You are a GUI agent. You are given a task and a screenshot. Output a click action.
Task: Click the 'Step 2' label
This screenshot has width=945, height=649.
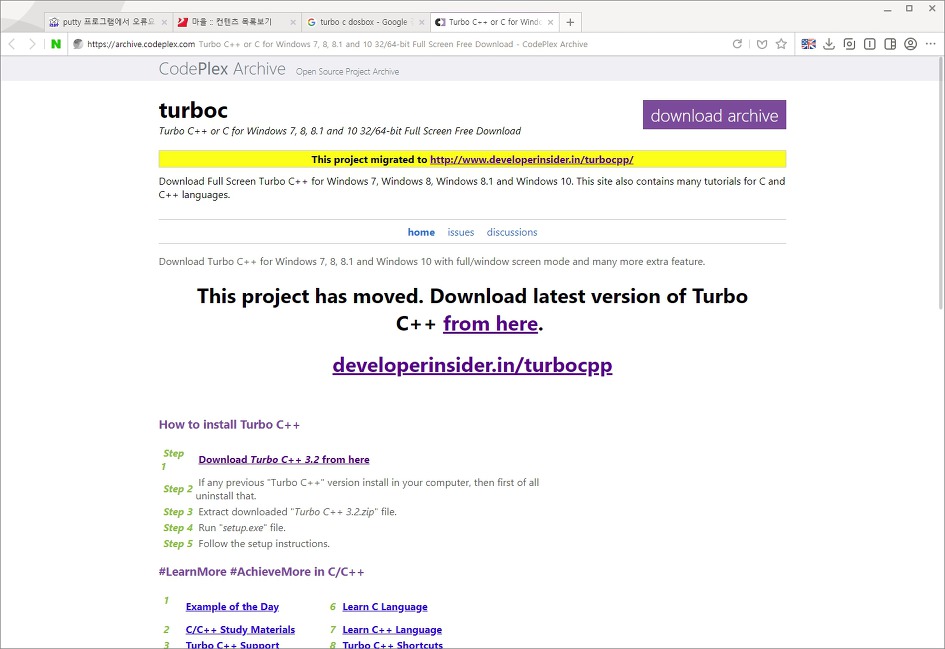(178, 489)
